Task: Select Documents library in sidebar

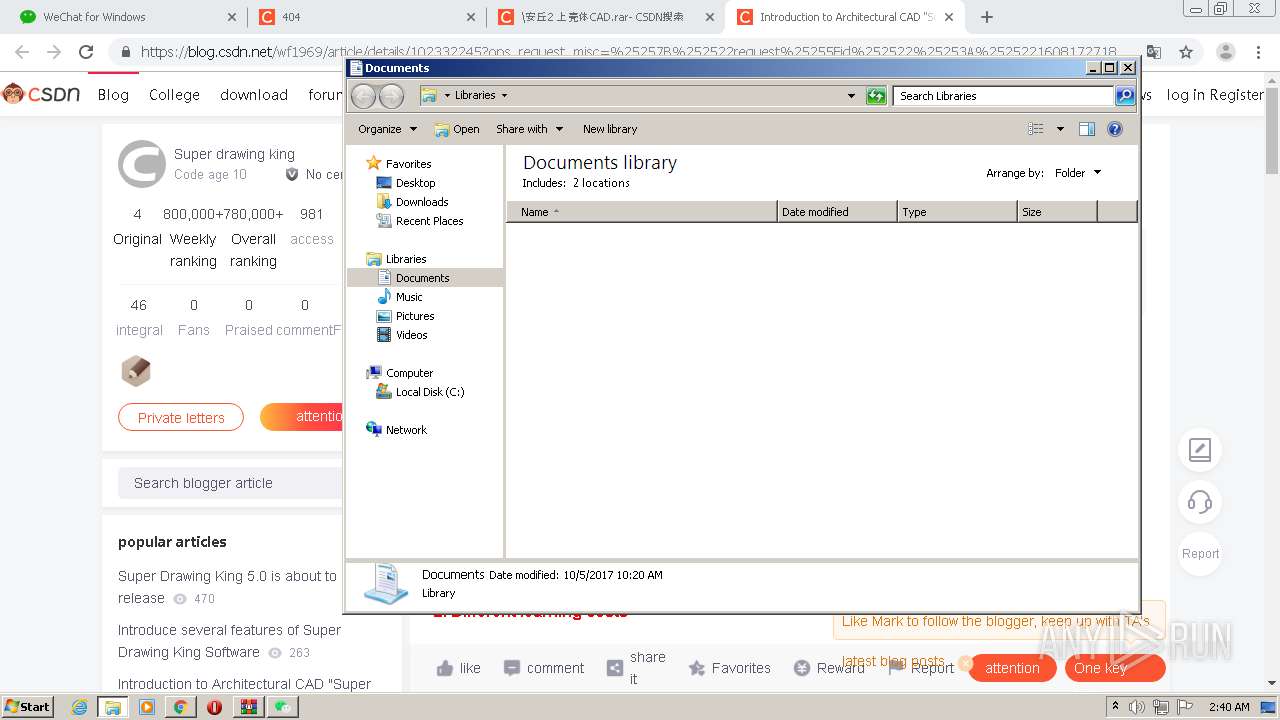Action: tap(422, 278)
